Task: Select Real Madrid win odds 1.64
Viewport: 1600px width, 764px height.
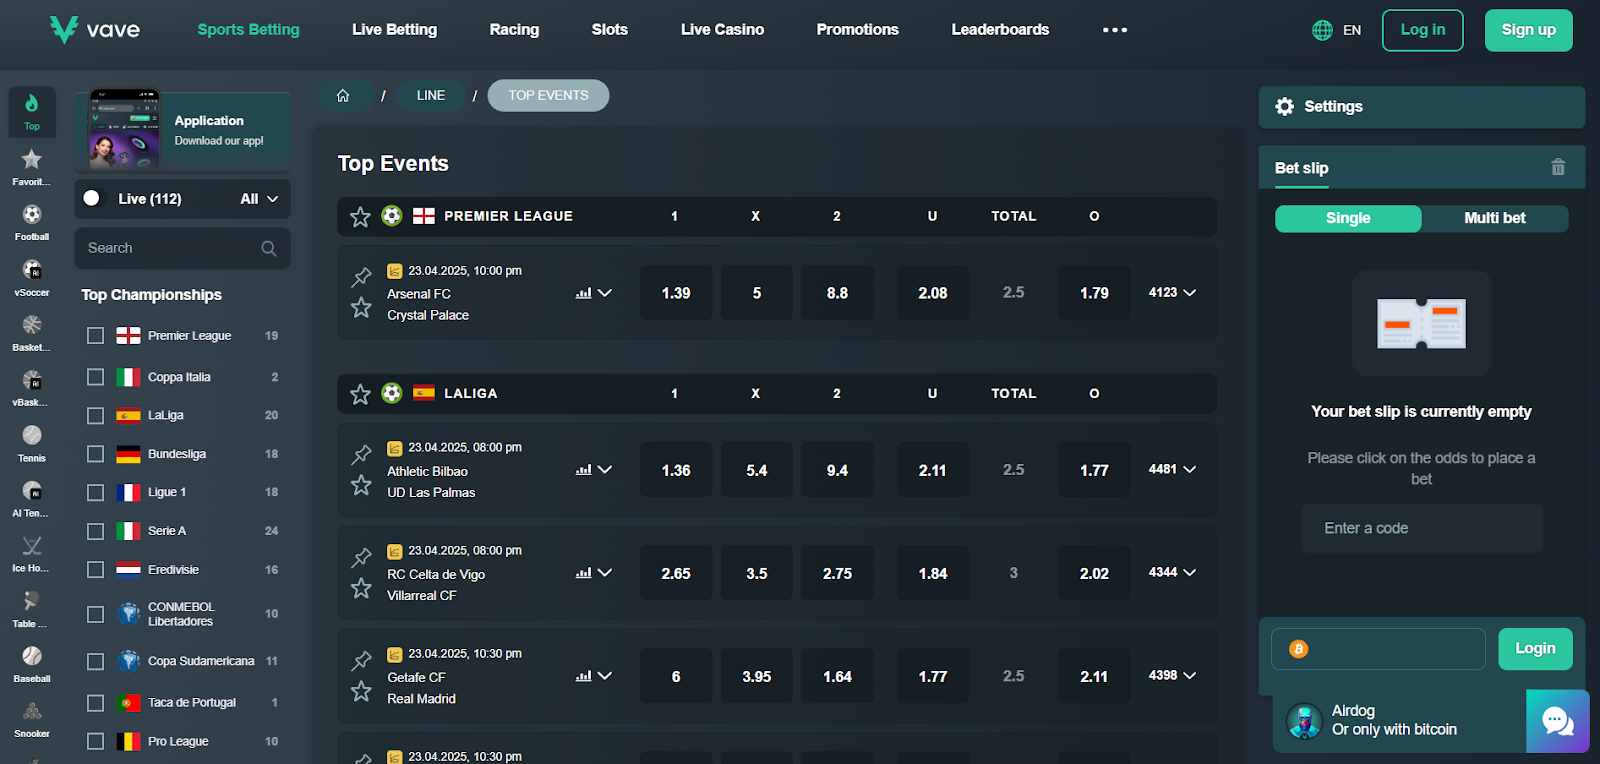Action: pos(837,677)
